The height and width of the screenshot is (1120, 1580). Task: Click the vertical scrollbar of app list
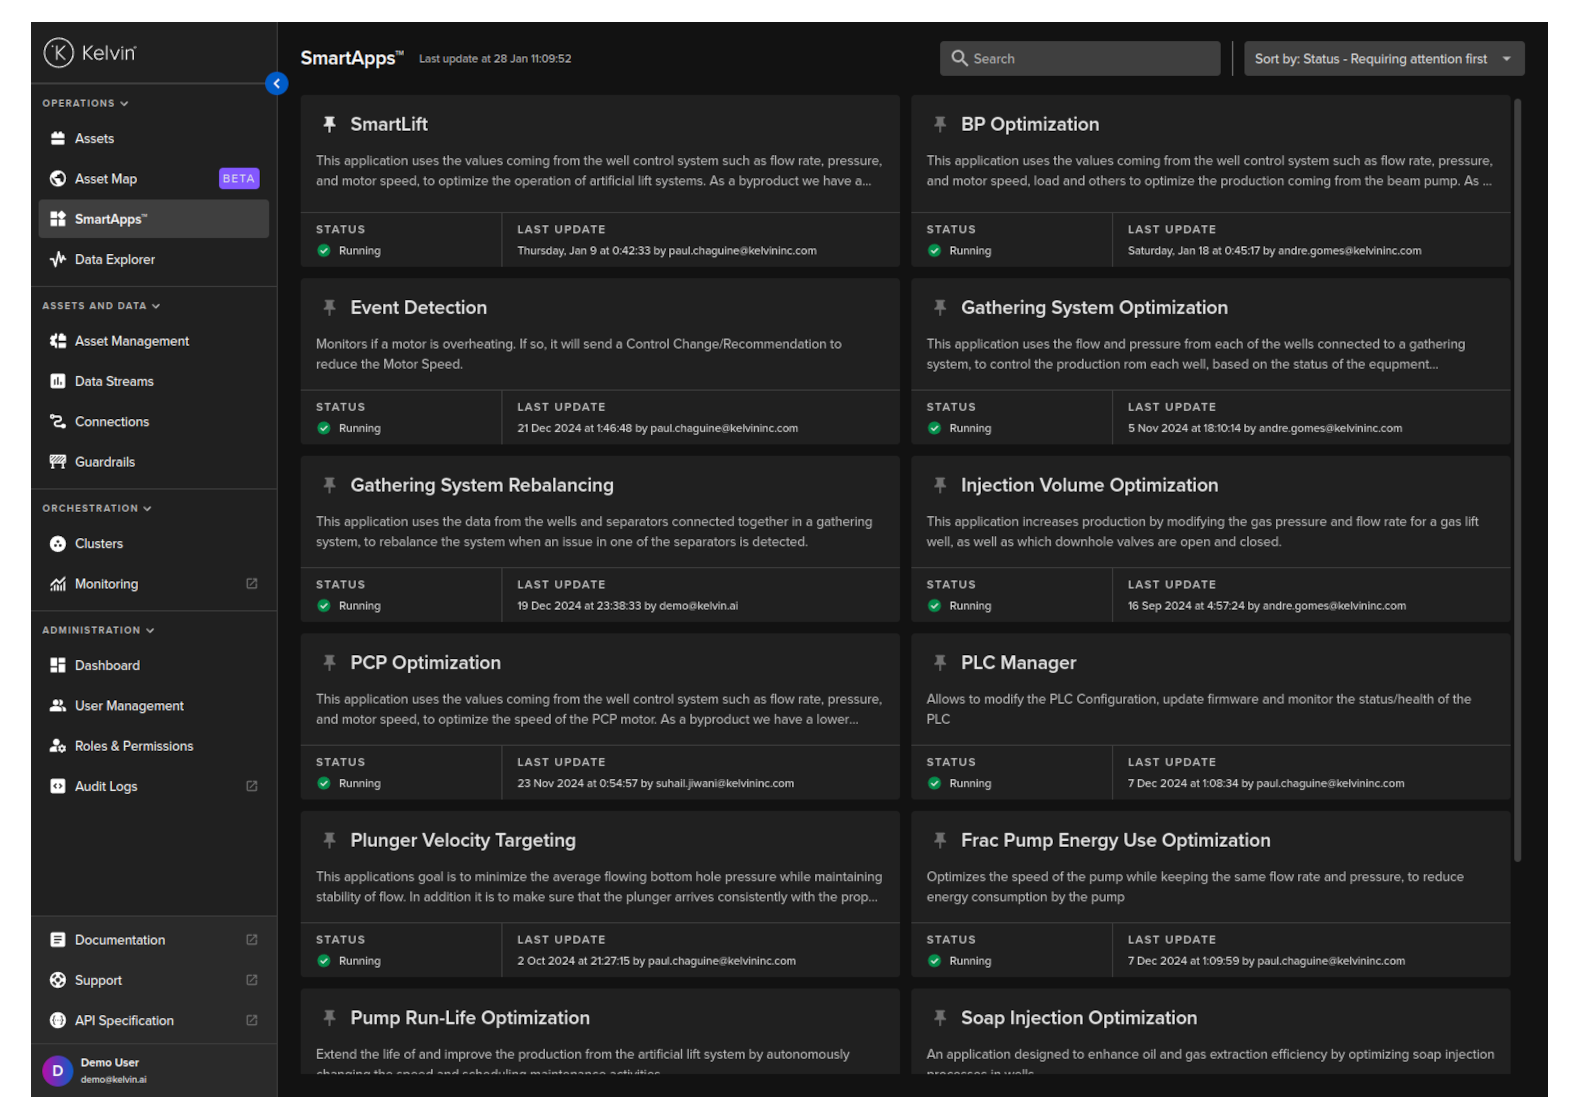point(1517,480)
